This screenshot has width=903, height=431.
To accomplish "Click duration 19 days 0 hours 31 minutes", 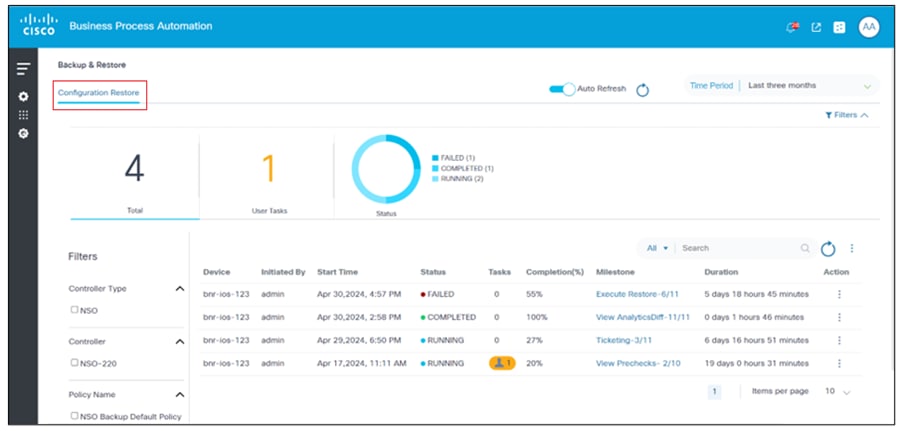I will 757,363.
